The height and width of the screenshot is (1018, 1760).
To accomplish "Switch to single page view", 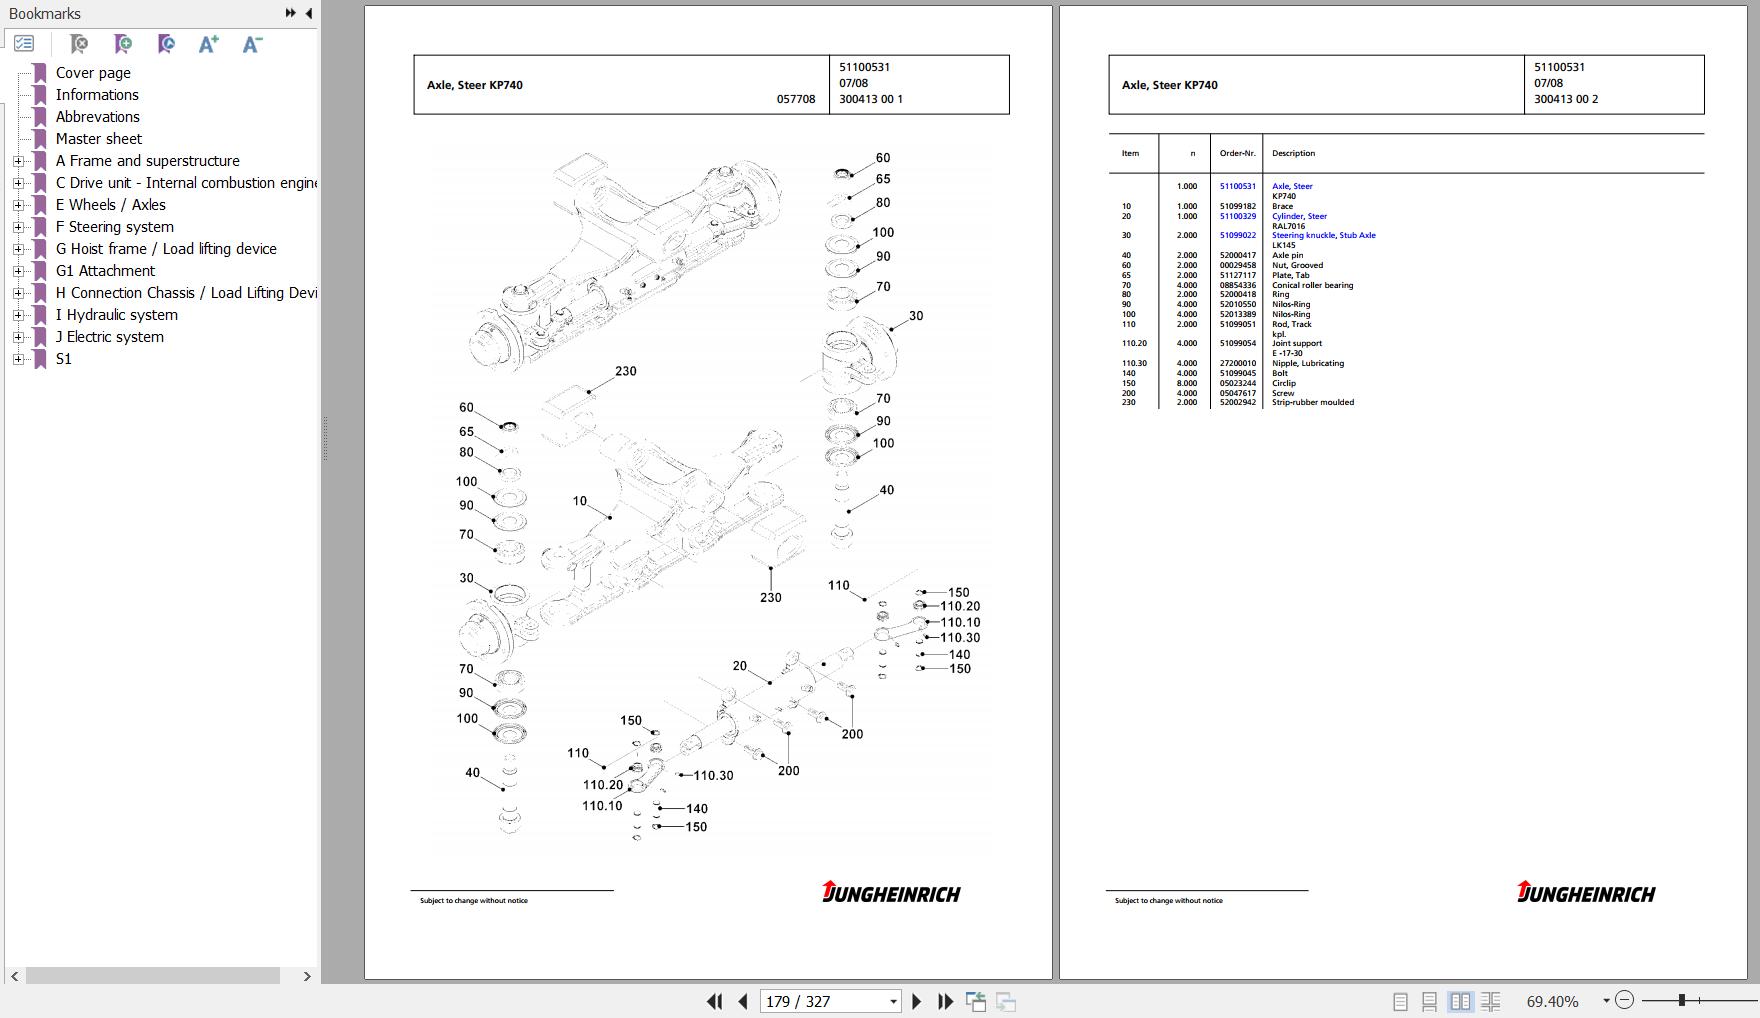I will click(1400, 1001).
